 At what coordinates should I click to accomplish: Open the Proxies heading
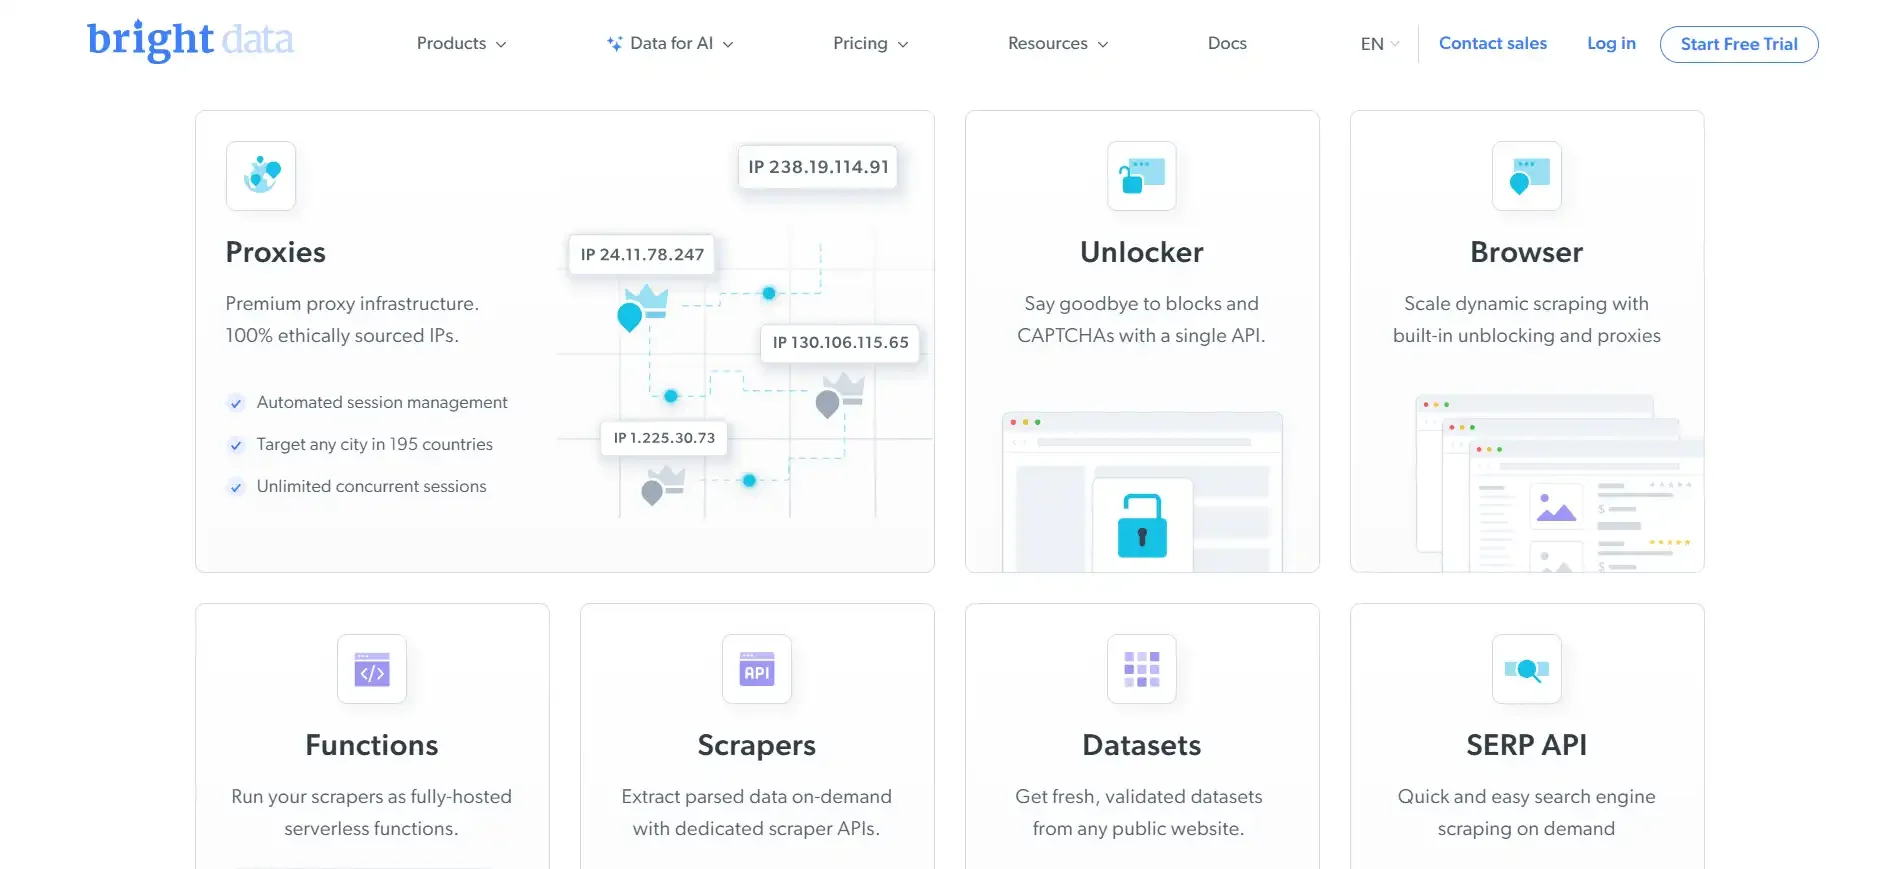[276, 252]
